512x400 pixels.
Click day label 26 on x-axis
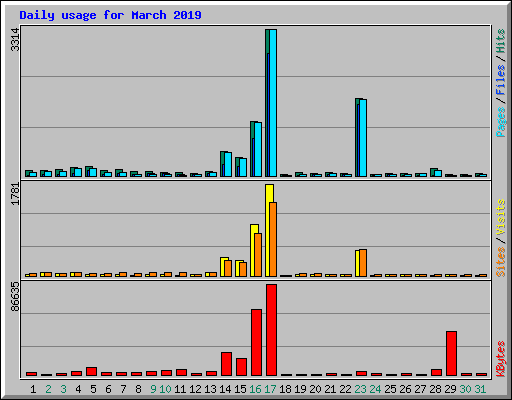405,389
